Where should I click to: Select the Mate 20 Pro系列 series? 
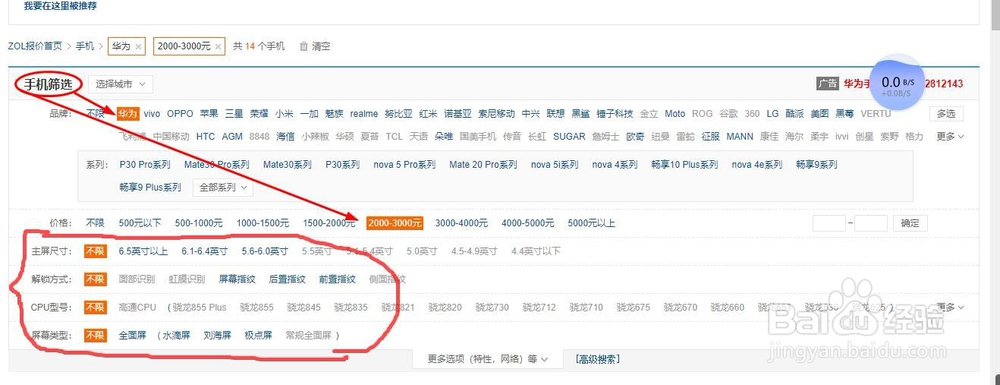(483, 164)
